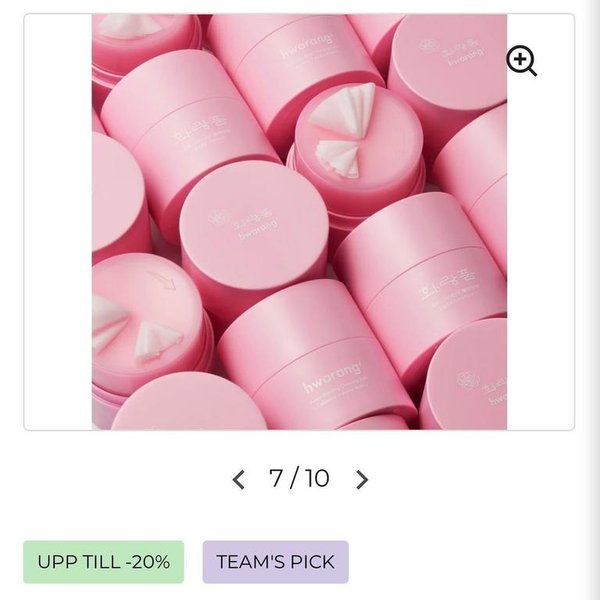The width and height of the screenshot is (600, 600).
Task: Click the magnifier zoom-in icon
Action: [521, 61]
